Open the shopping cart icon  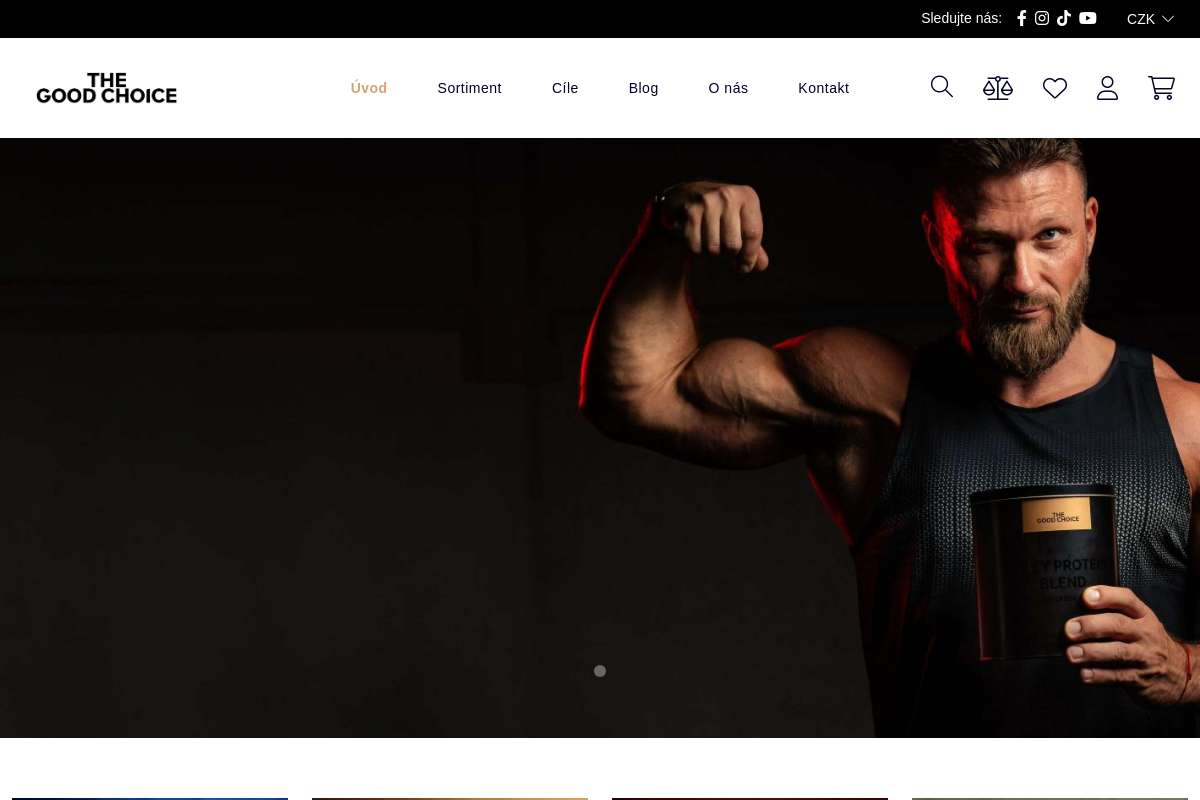coord(1161,88)
